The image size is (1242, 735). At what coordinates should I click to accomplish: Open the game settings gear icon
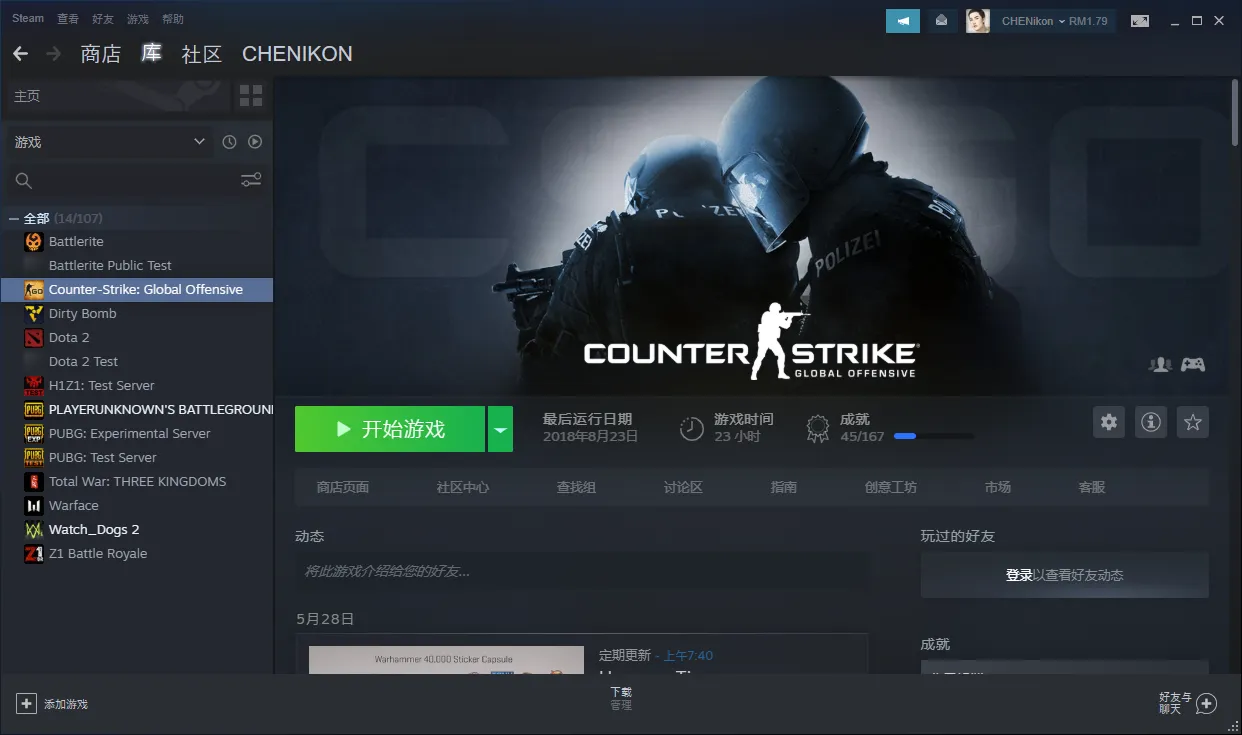click(1109, 422)
